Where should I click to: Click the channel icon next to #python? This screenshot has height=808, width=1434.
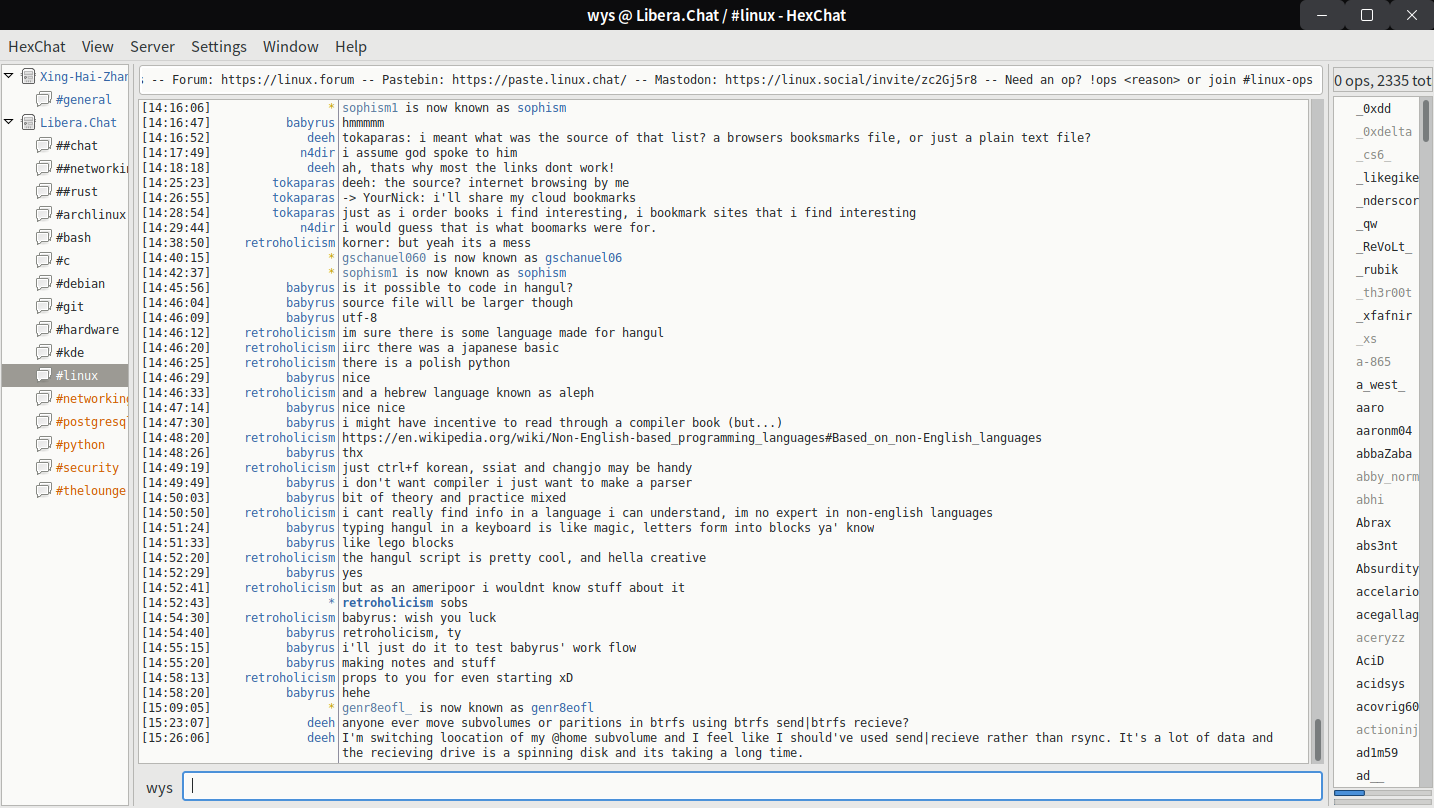(43, 444)
